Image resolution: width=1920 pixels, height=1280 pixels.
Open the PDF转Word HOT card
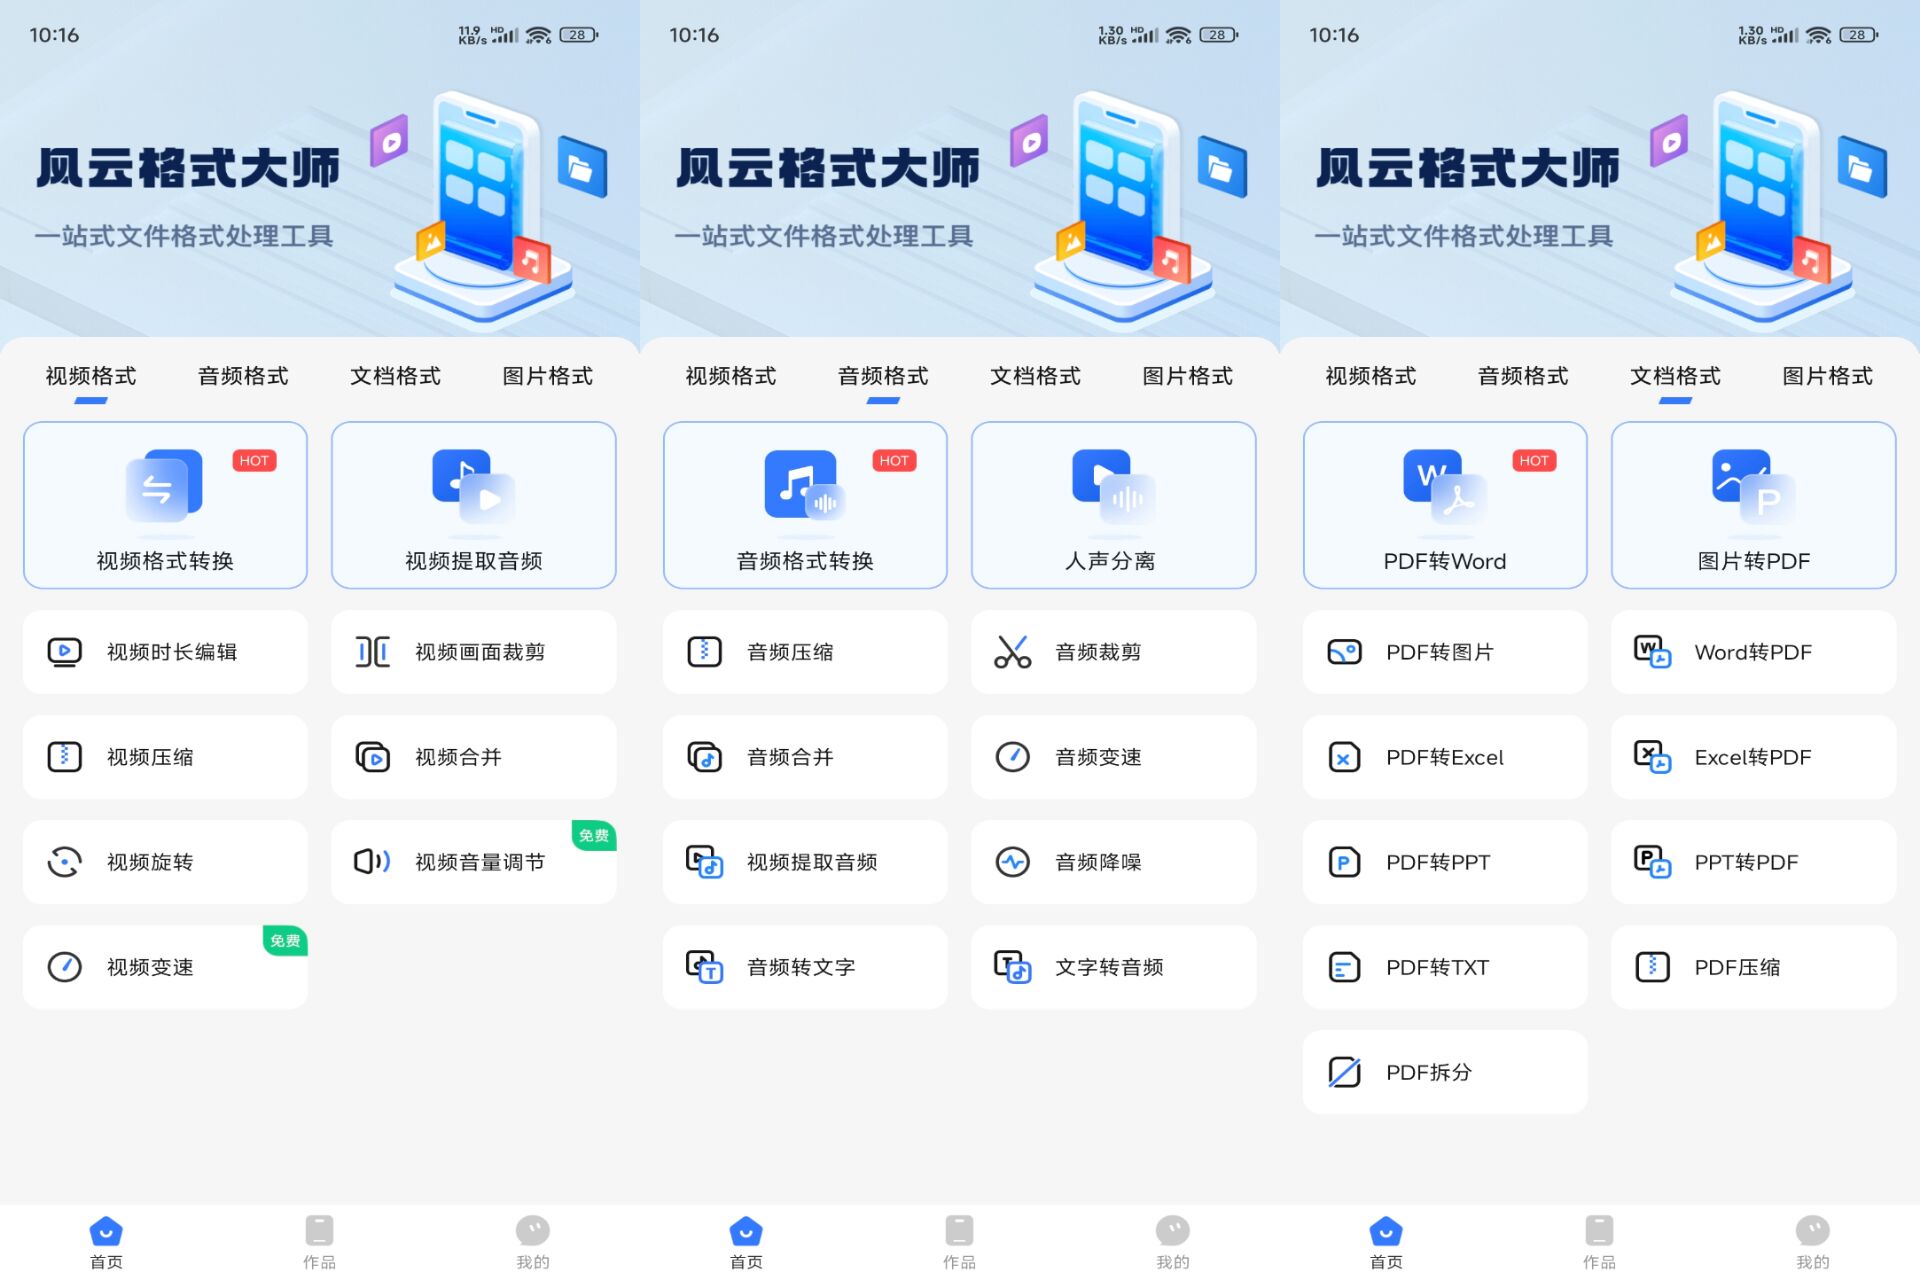pyautogui.click(x=1445, y=505)
